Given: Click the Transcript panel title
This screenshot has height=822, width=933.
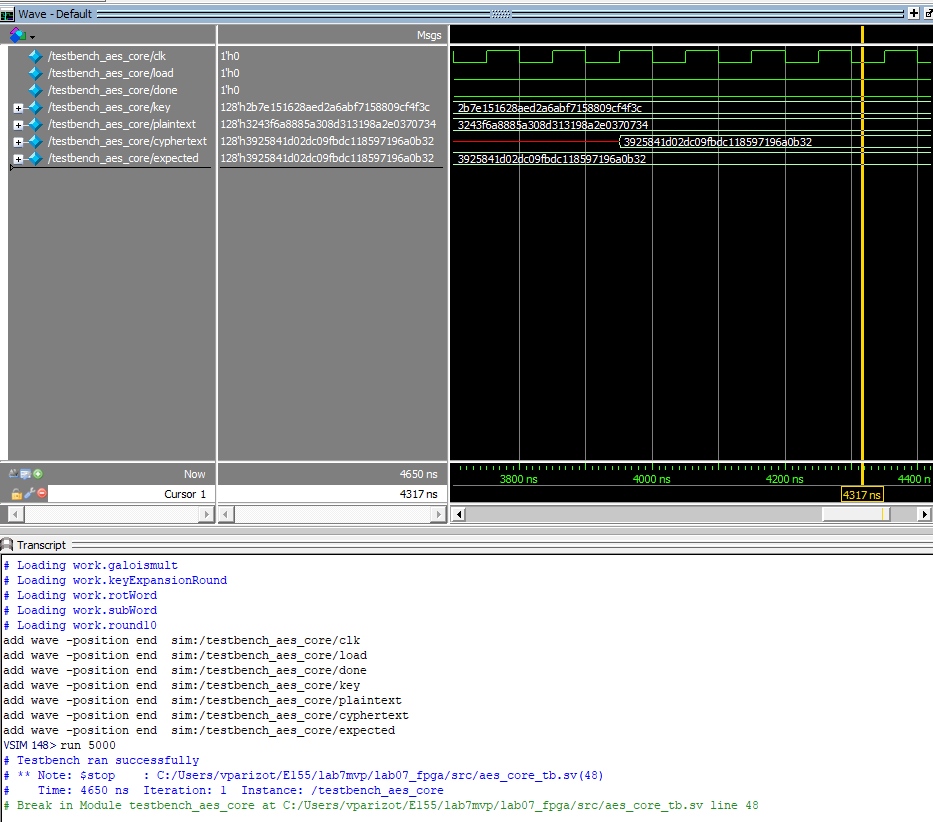Looking at the screenshot, I should click(x=41, y=545).
